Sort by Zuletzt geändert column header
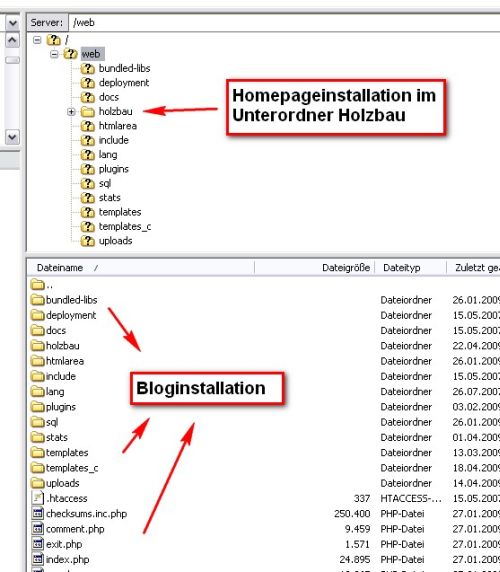Screen dimensions: 500x572 click(473, 268)
